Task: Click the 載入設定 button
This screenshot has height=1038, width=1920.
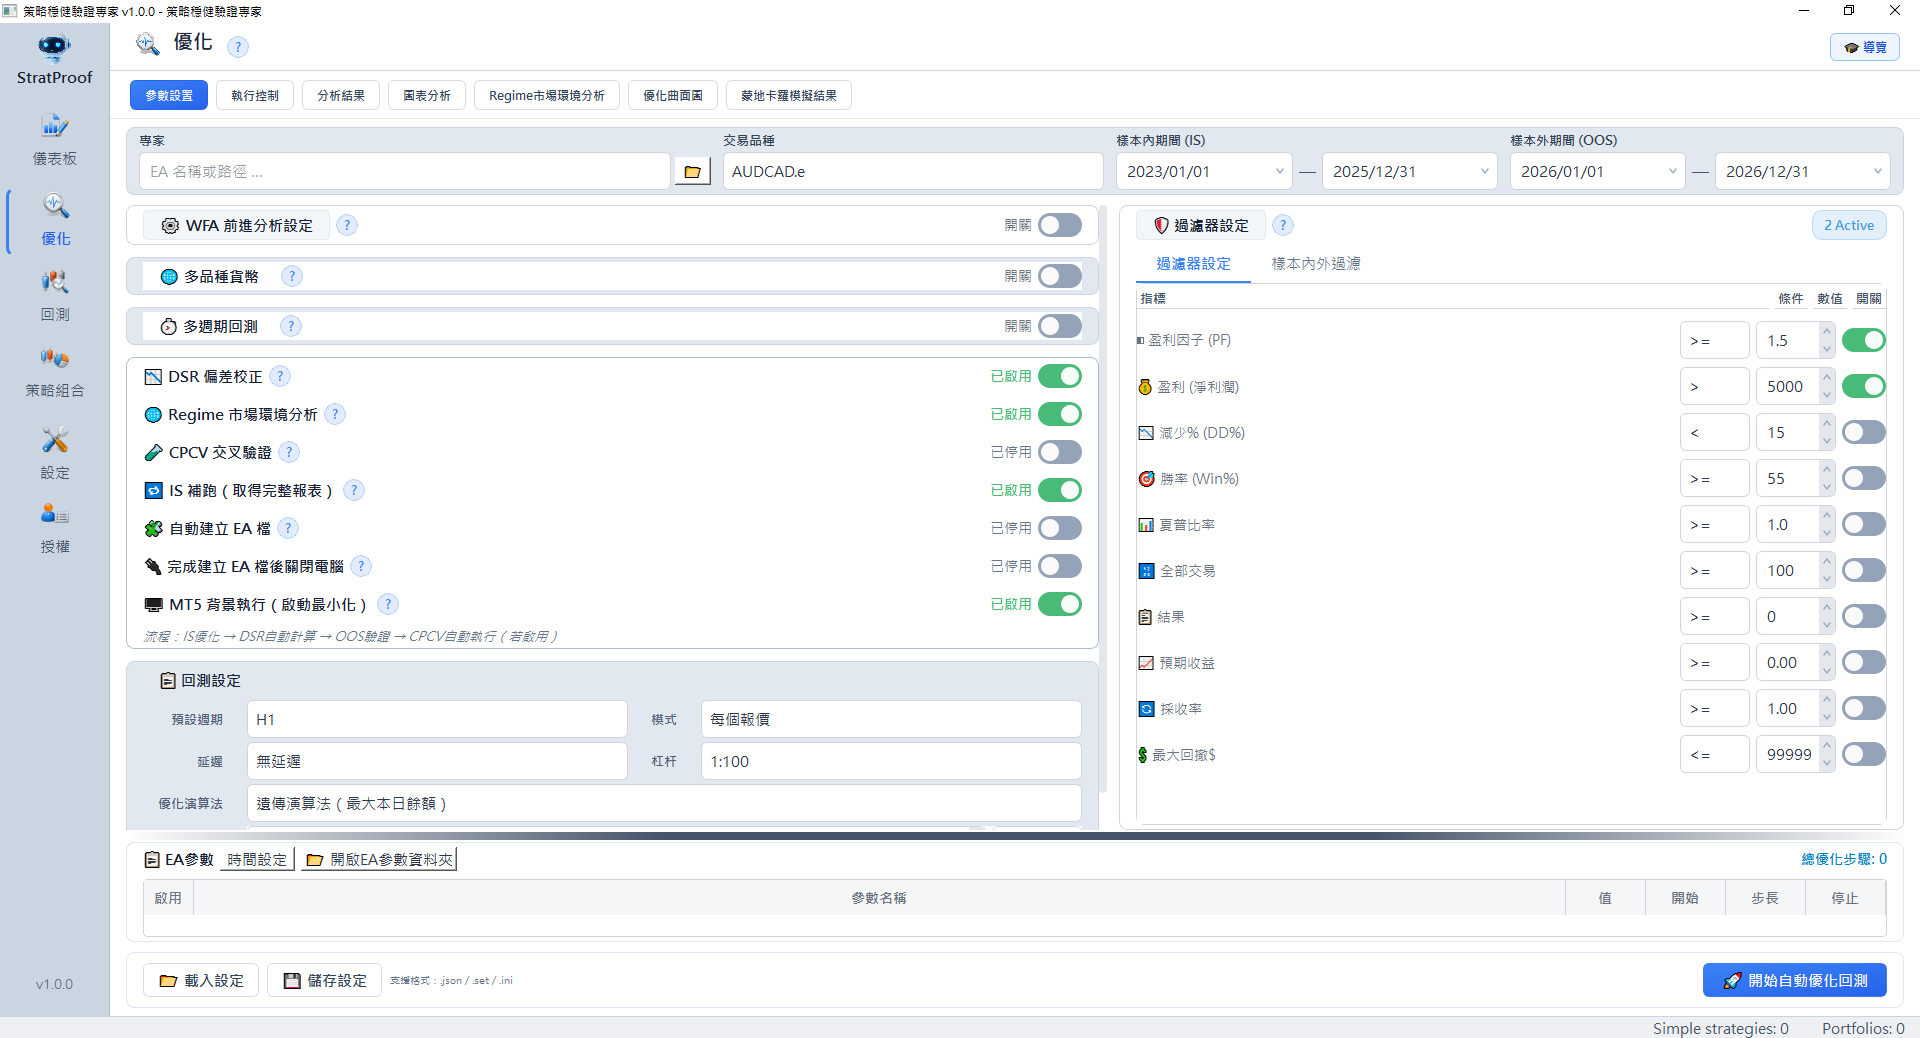Action: pyautogui.click(x=201, y=980)
